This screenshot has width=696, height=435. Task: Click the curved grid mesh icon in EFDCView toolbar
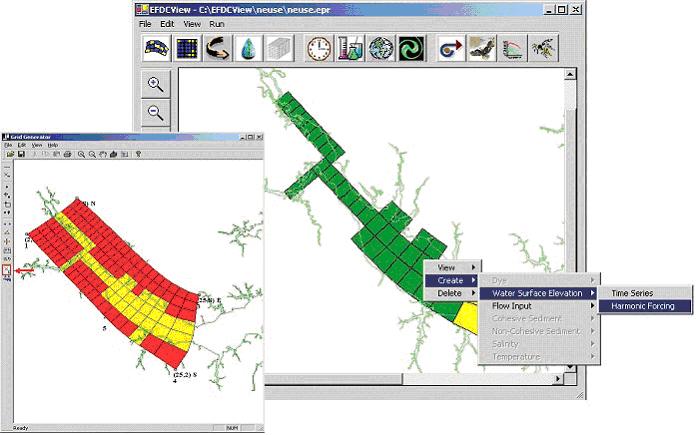click(x=157, y=48)
